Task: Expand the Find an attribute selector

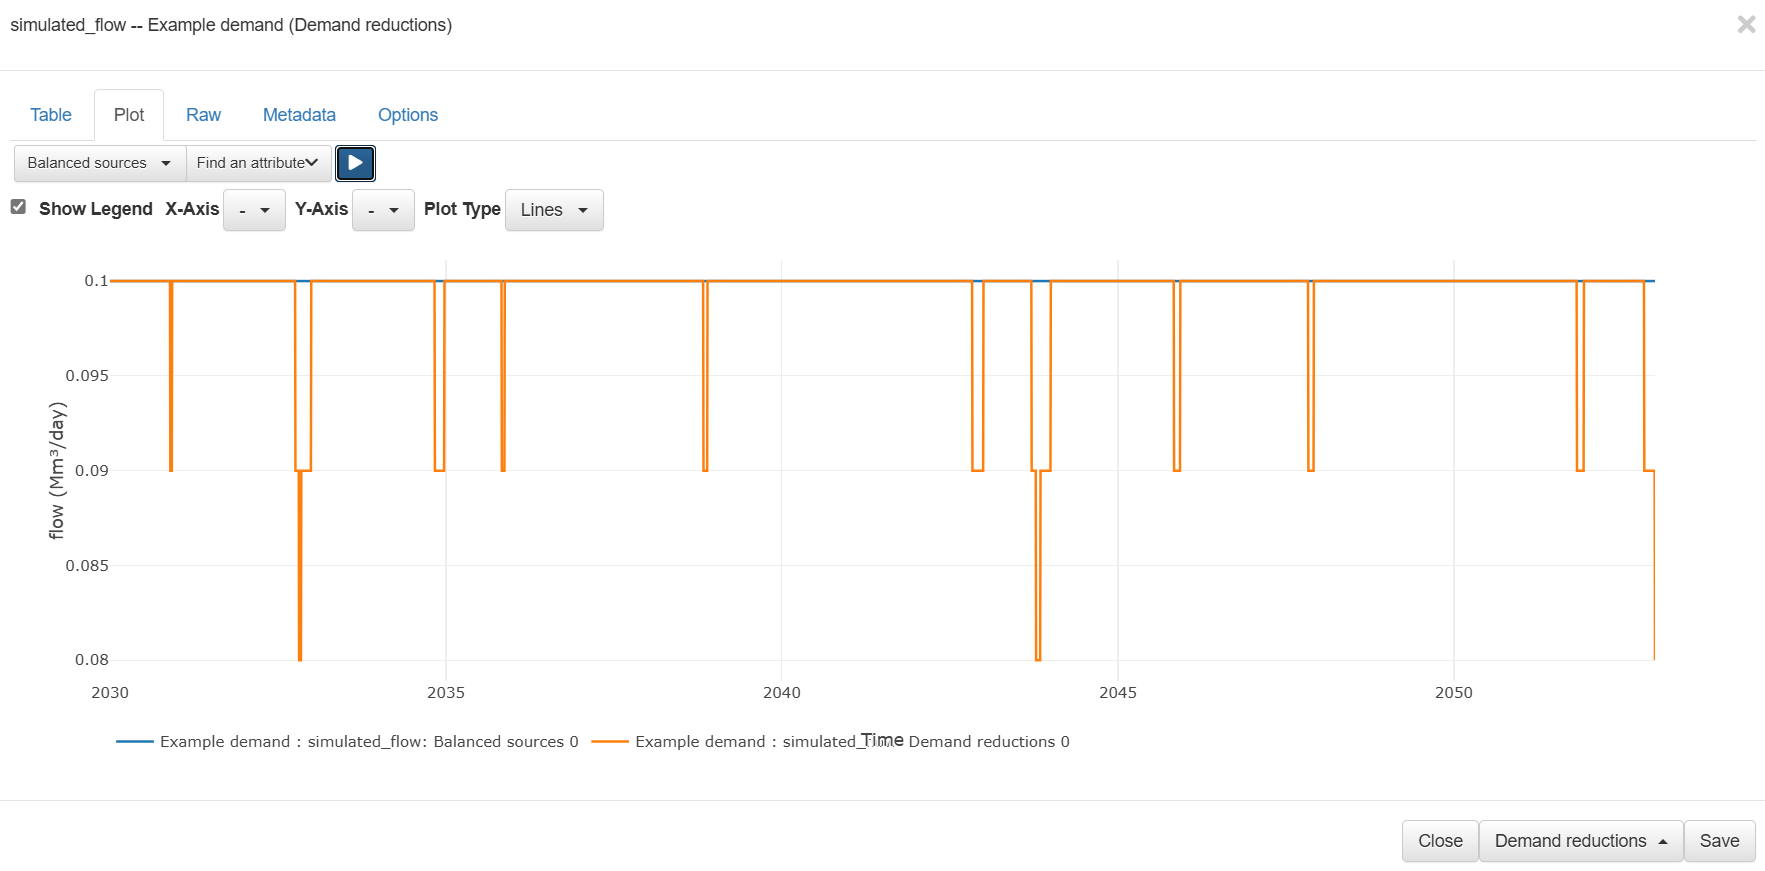Action: point(258,163)
